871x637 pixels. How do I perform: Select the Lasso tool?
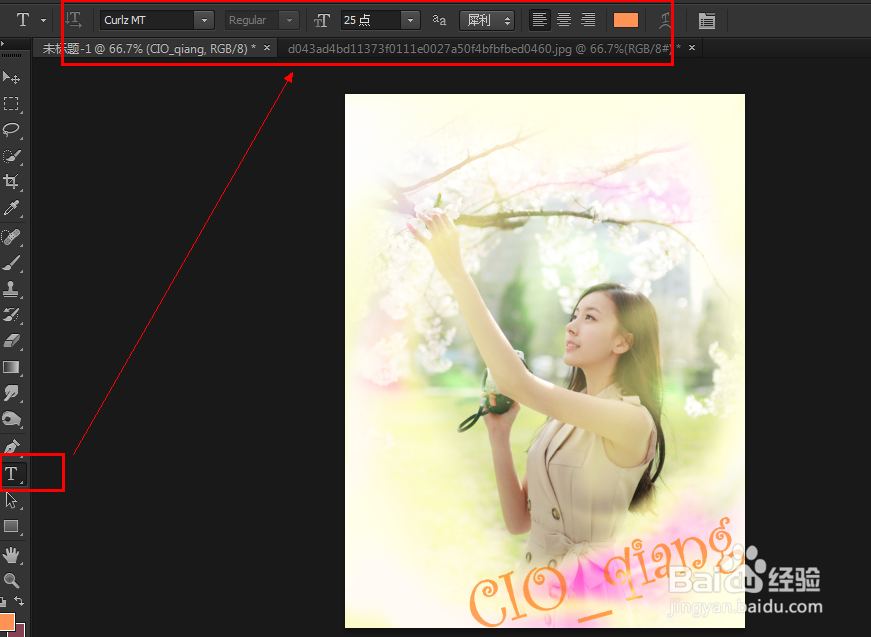(11, 130)
